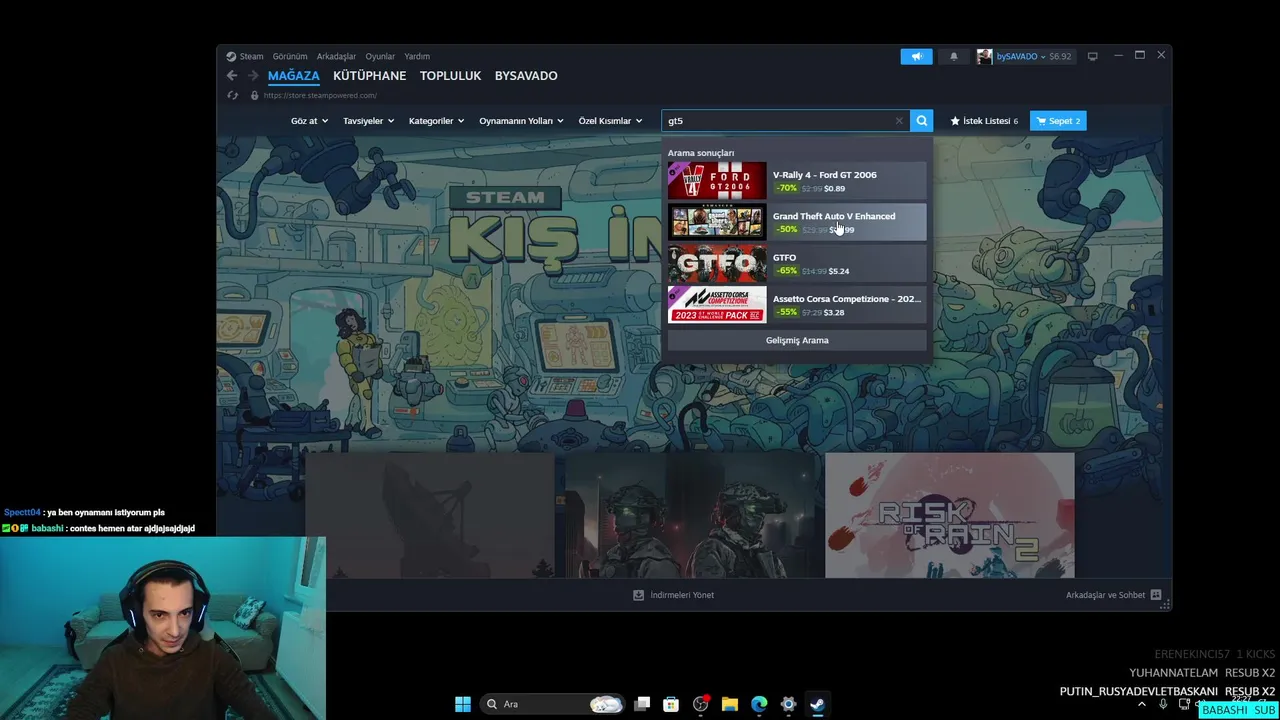This screenshot has height=720, width=1280.
Task: Click the Steam announcements megaphone icon
Action: click(x=916, y=56)
